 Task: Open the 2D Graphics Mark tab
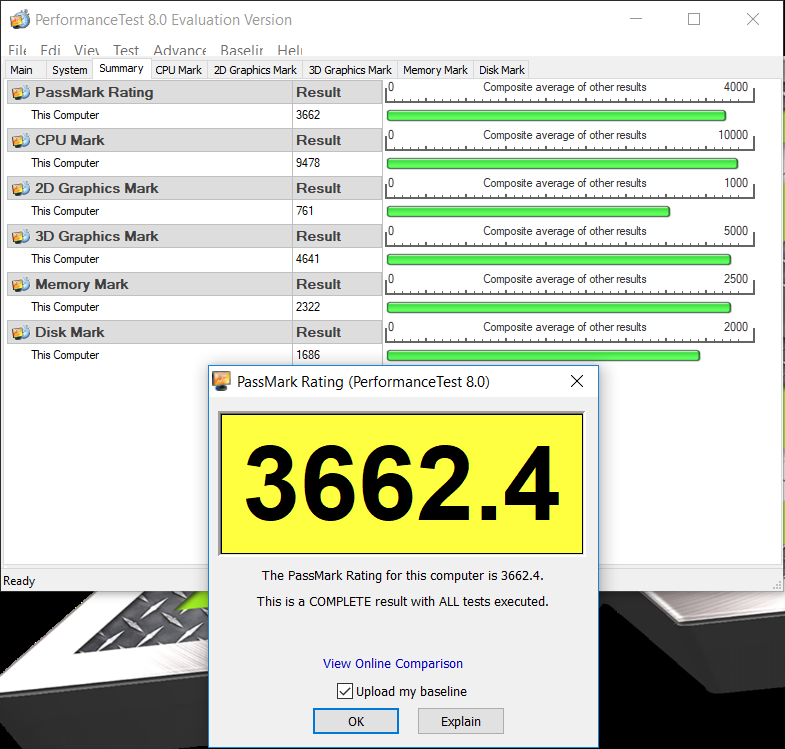(x=255, y=70)
